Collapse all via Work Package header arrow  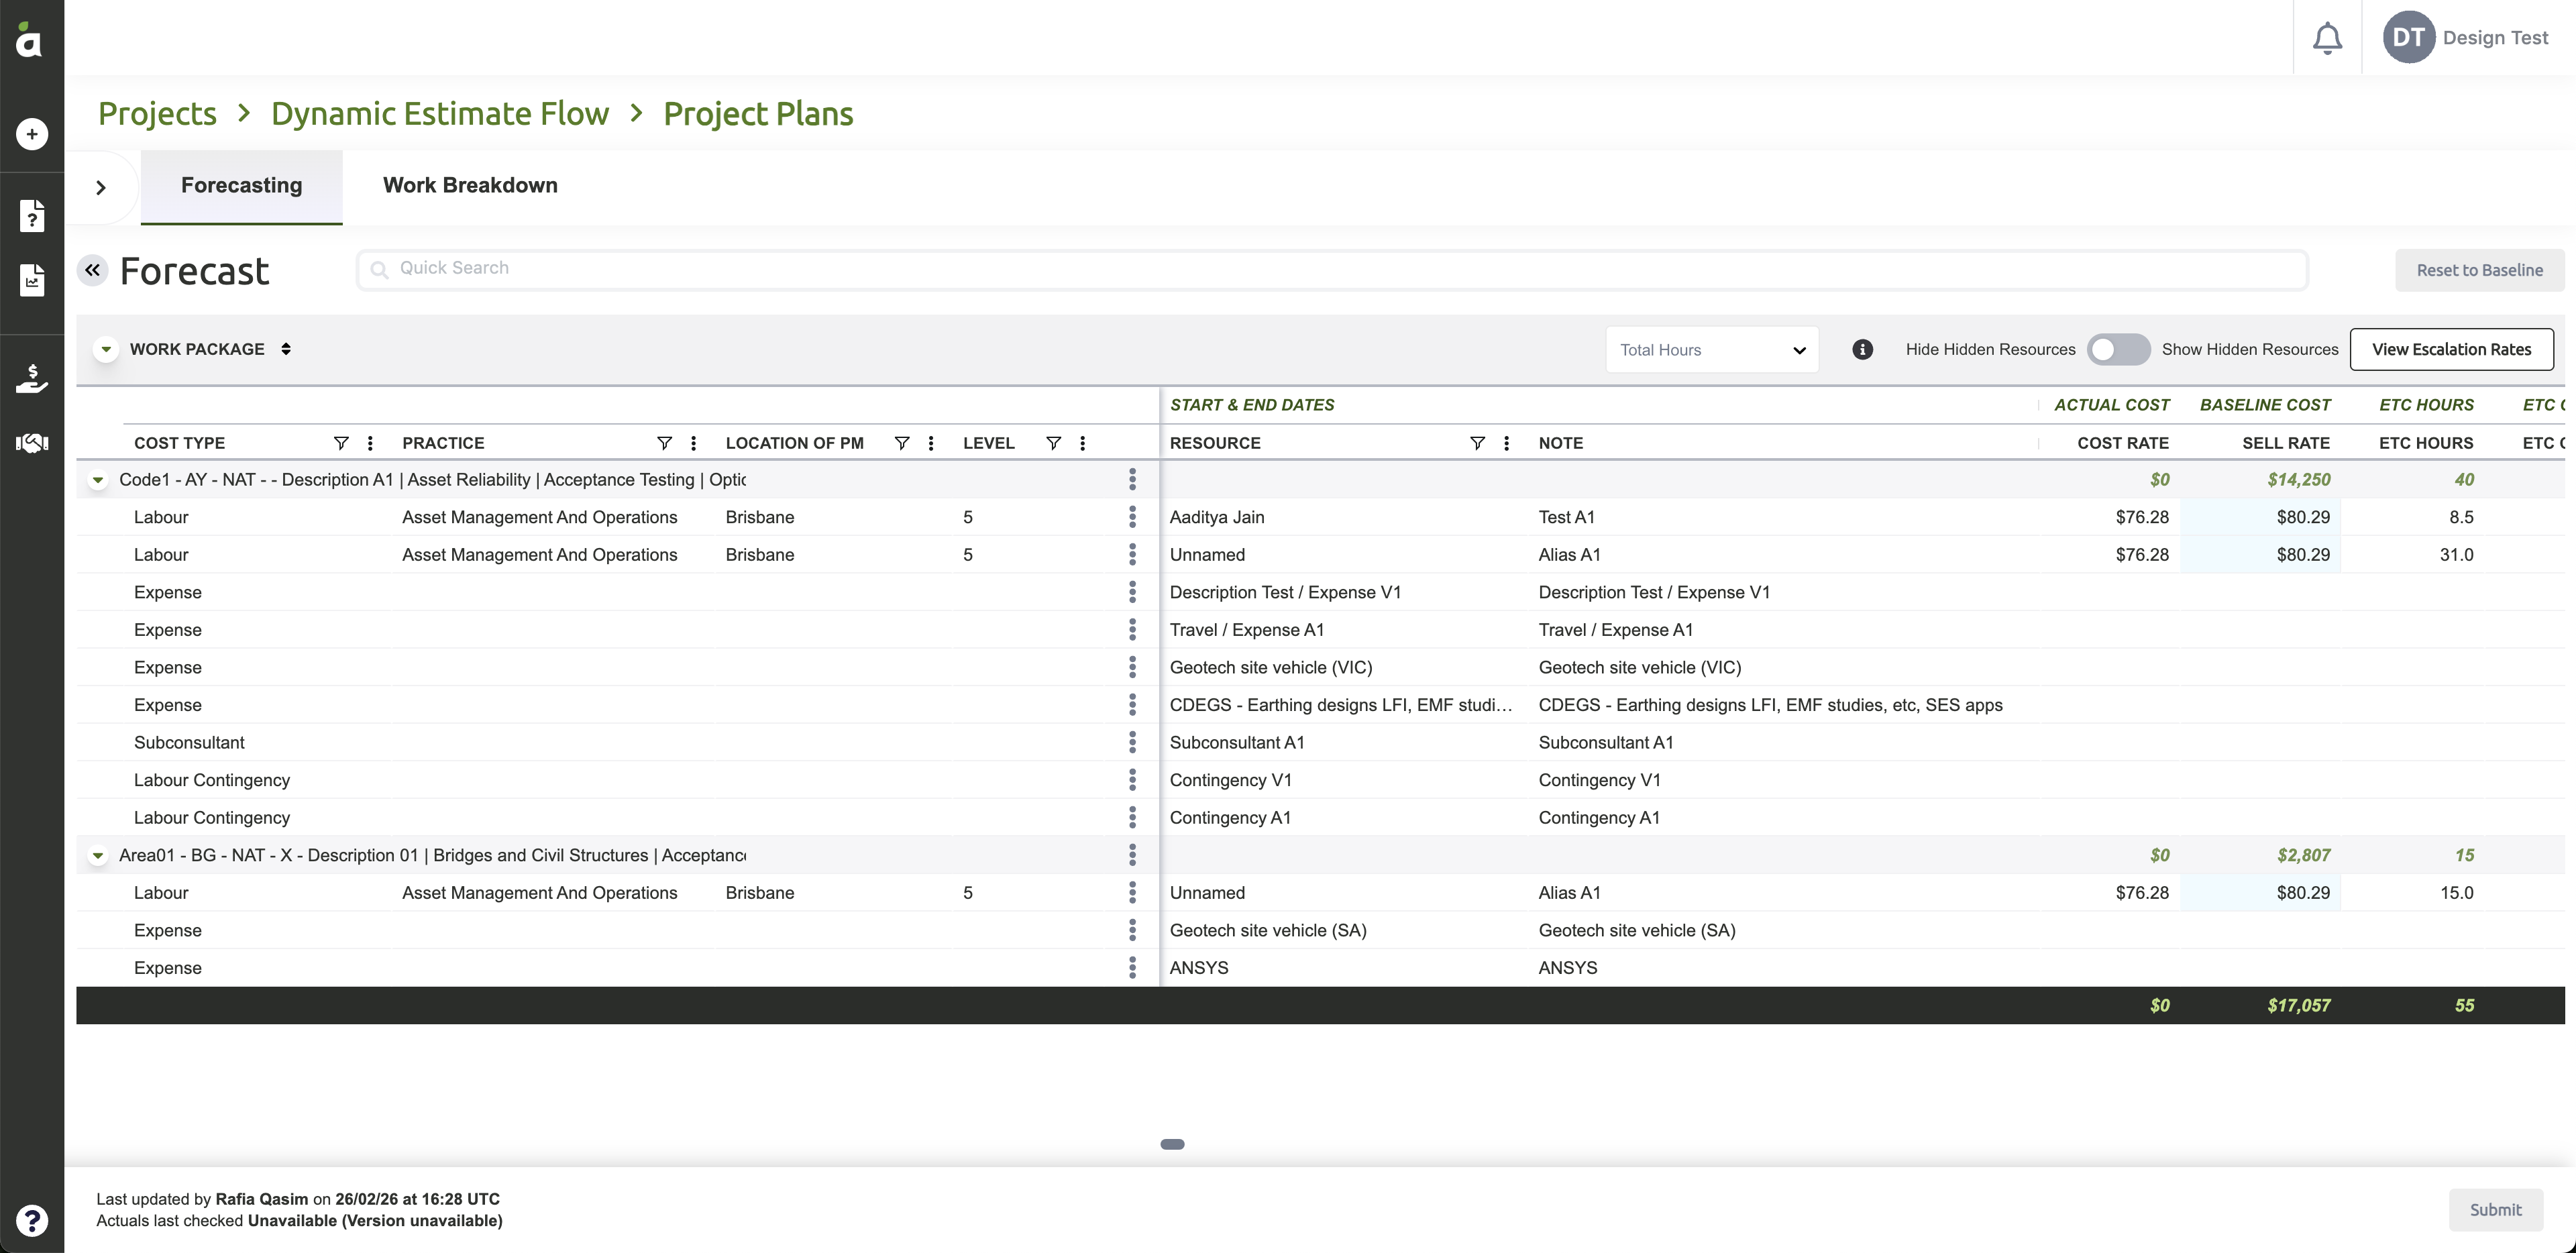tap(106, 349)
